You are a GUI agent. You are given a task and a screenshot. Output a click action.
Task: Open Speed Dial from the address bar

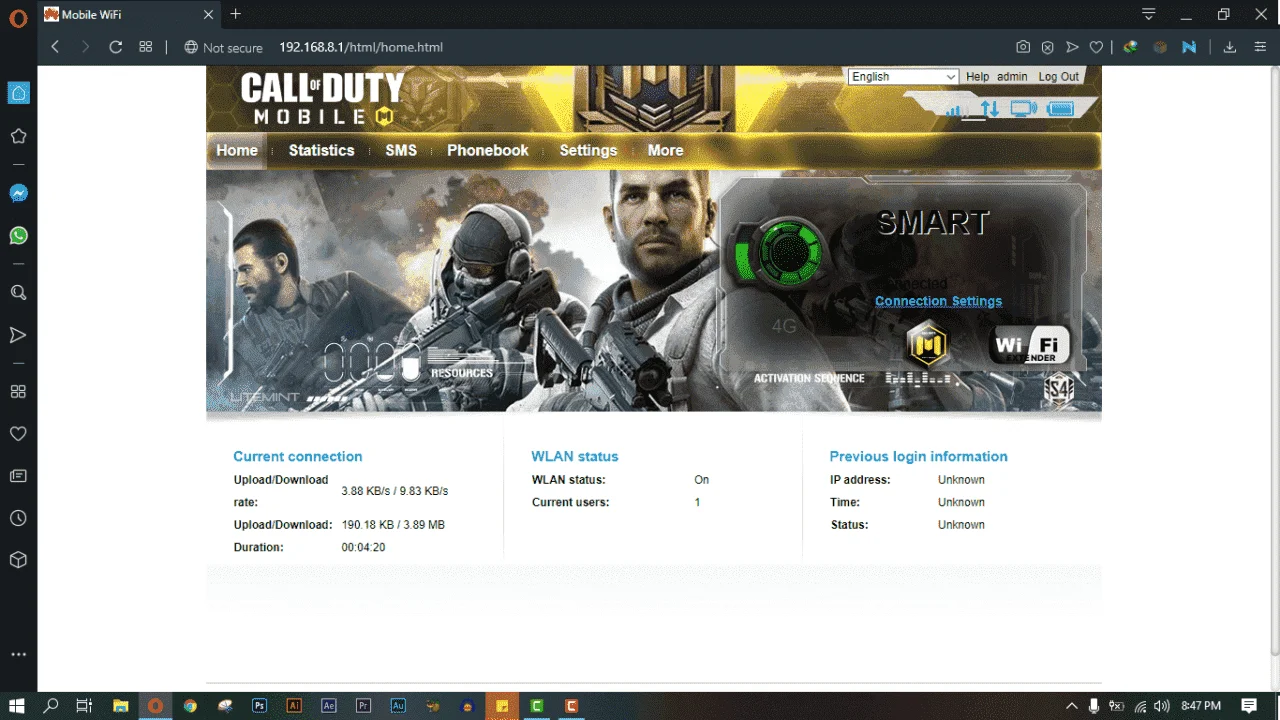pos(146,47)
